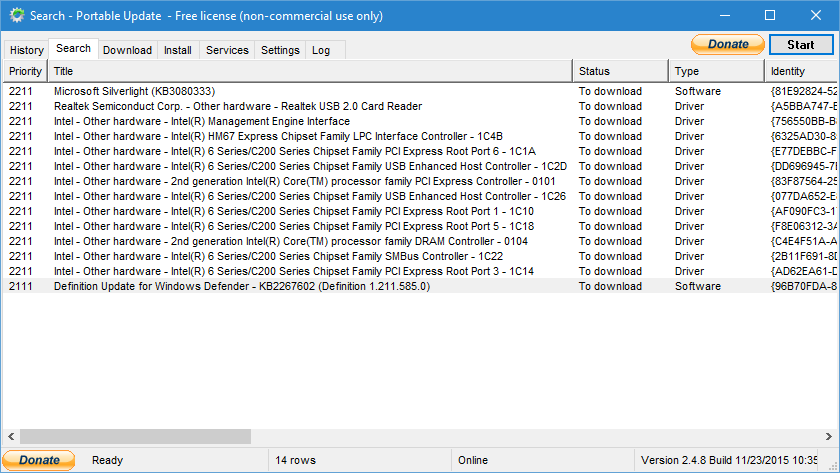Sort list by Priority column header
This screenshot has height=473, width=840.
25,71
